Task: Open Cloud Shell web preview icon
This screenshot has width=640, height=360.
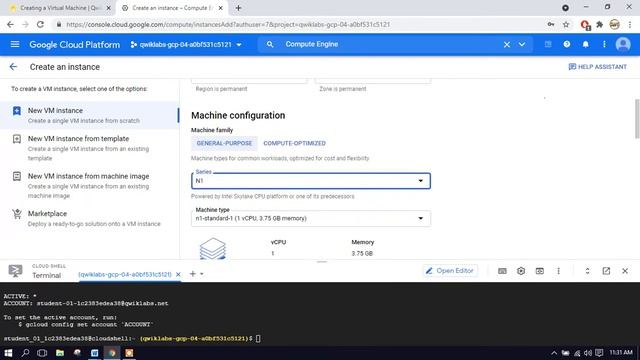Action: [x=540, y=271]
